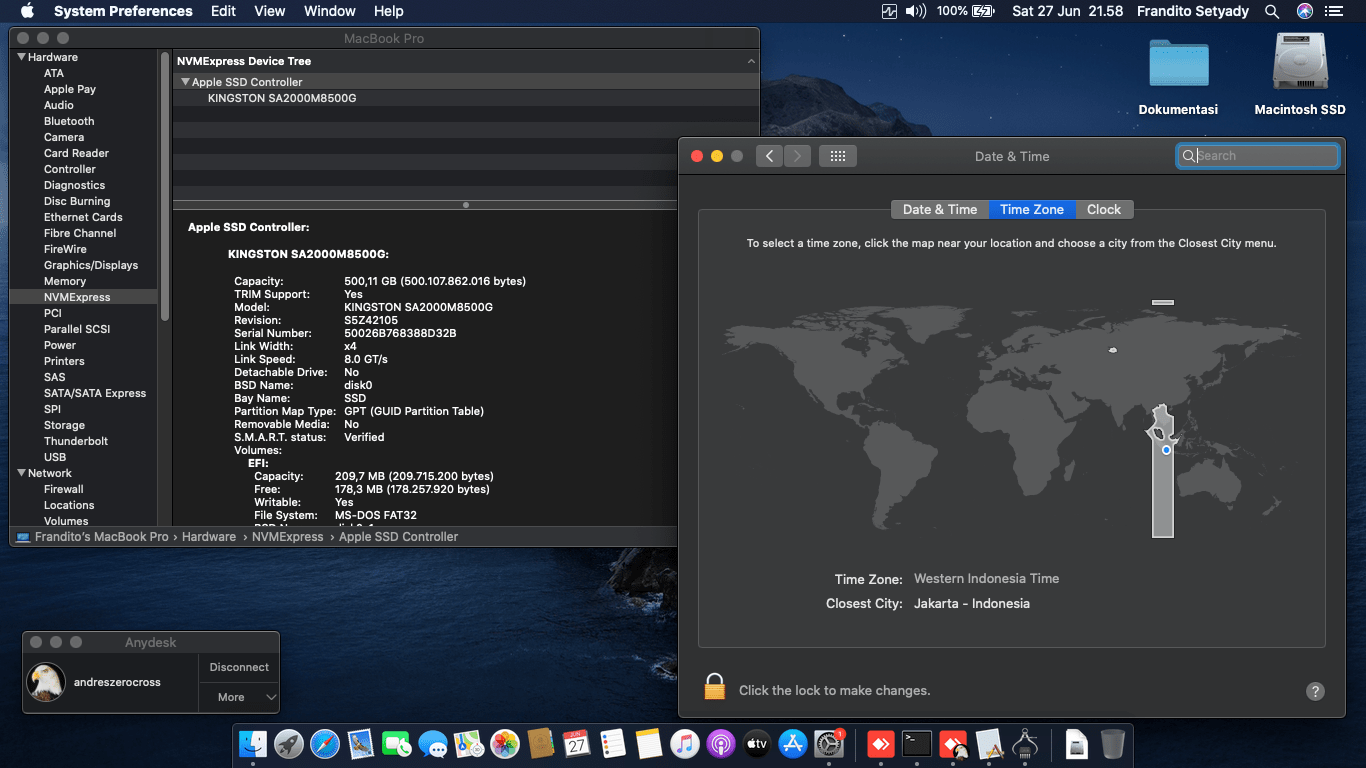
Task: Click Frandito Setyady user name in menu bar
Action: tap(1193, 11)
